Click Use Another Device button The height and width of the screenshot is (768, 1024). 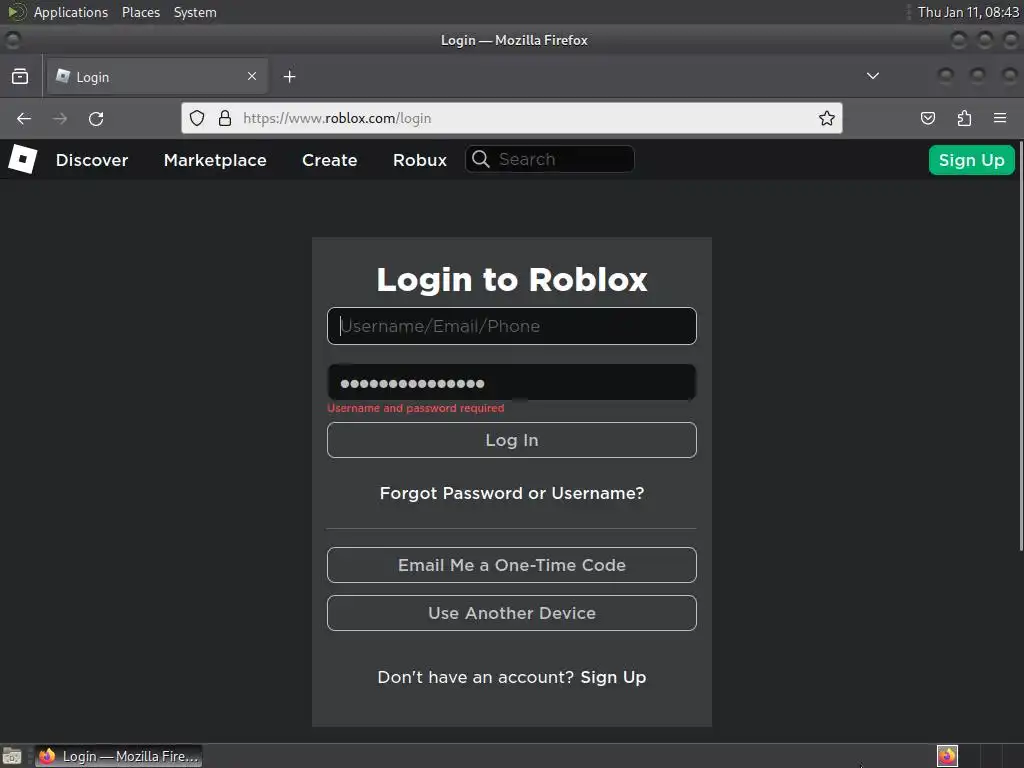click(512, 613)
